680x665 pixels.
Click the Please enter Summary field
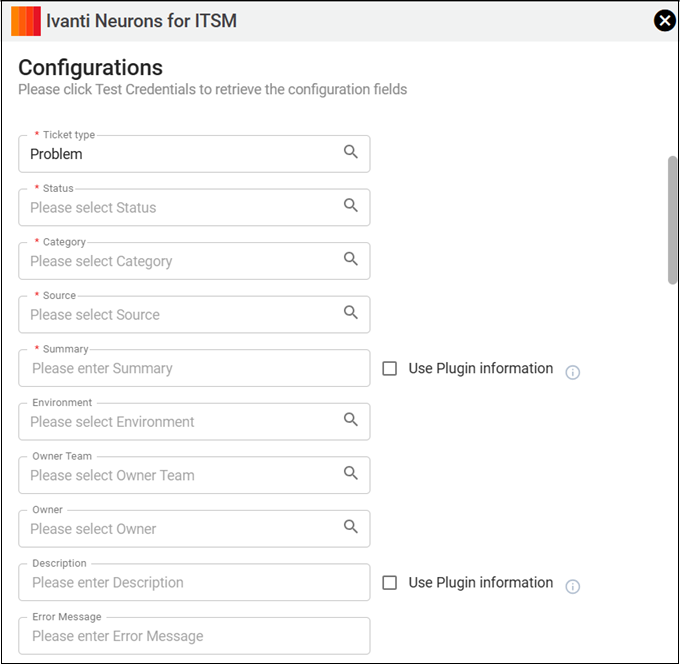click(x=194, y=368)
